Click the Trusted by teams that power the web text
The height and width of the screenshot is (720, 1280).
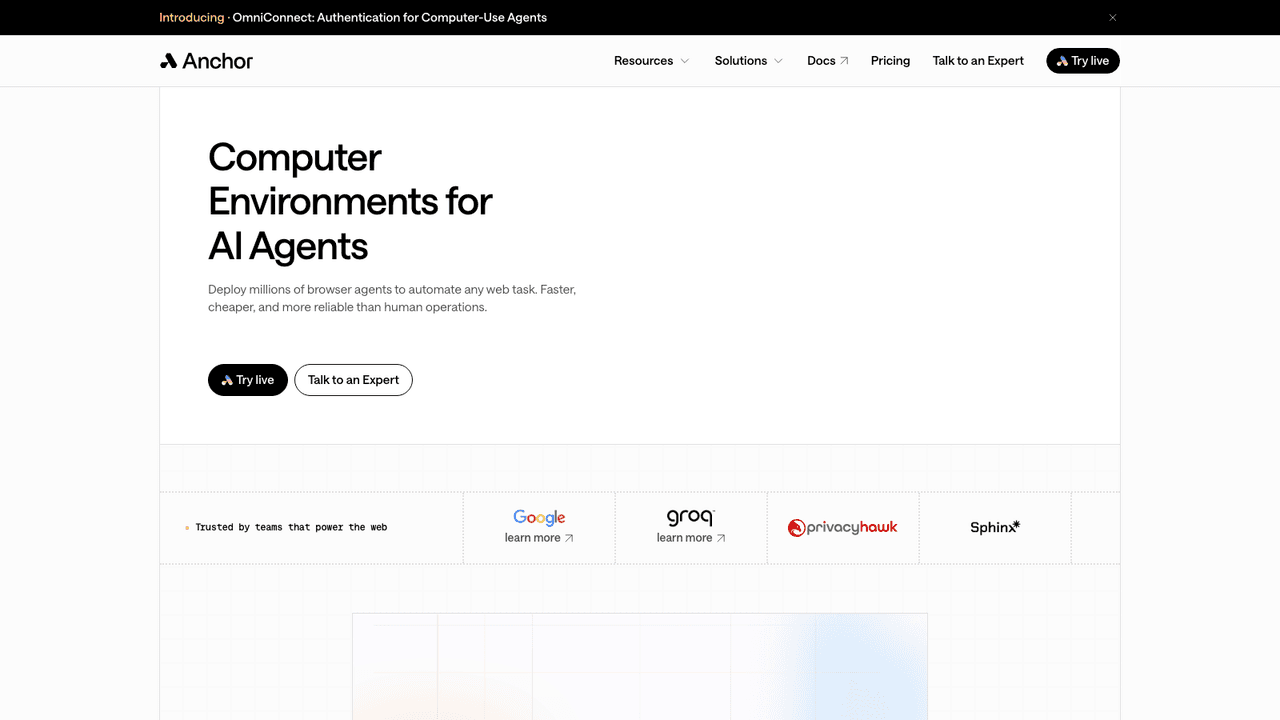[x=291, y=527]
